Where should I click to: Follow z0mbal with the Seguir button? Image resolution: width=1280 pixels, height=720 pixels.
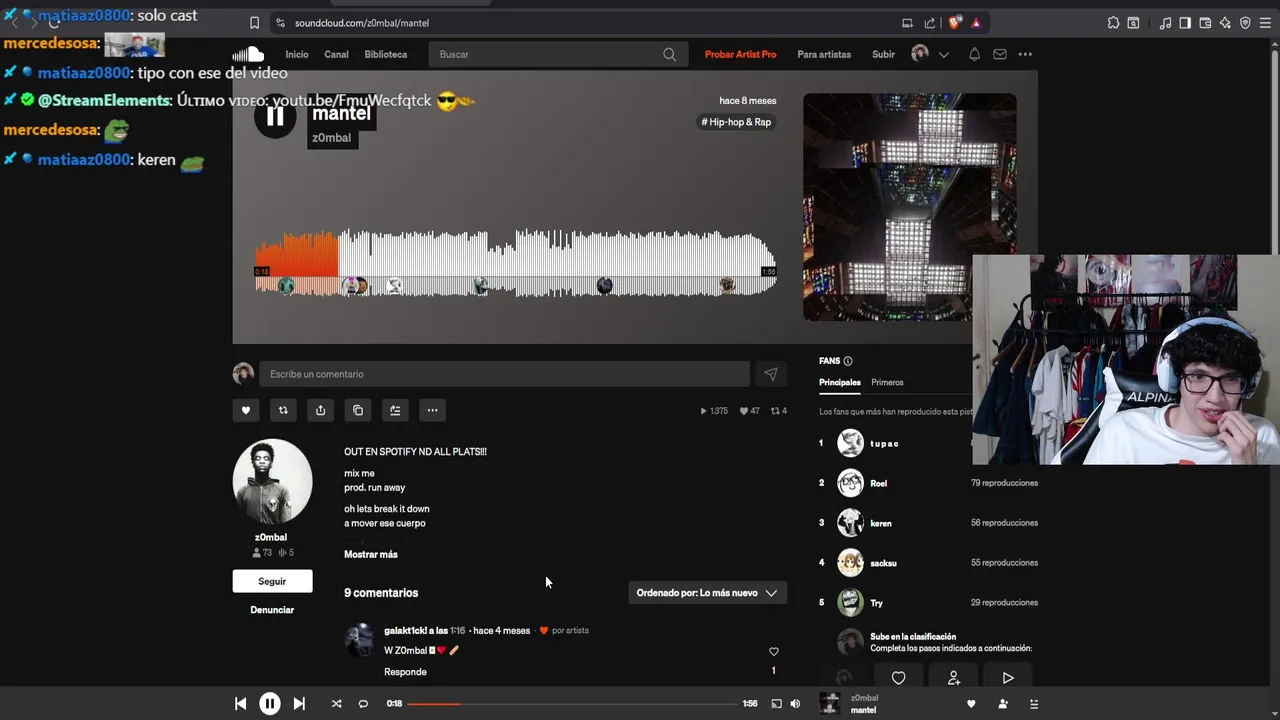(x=272, y=581)
